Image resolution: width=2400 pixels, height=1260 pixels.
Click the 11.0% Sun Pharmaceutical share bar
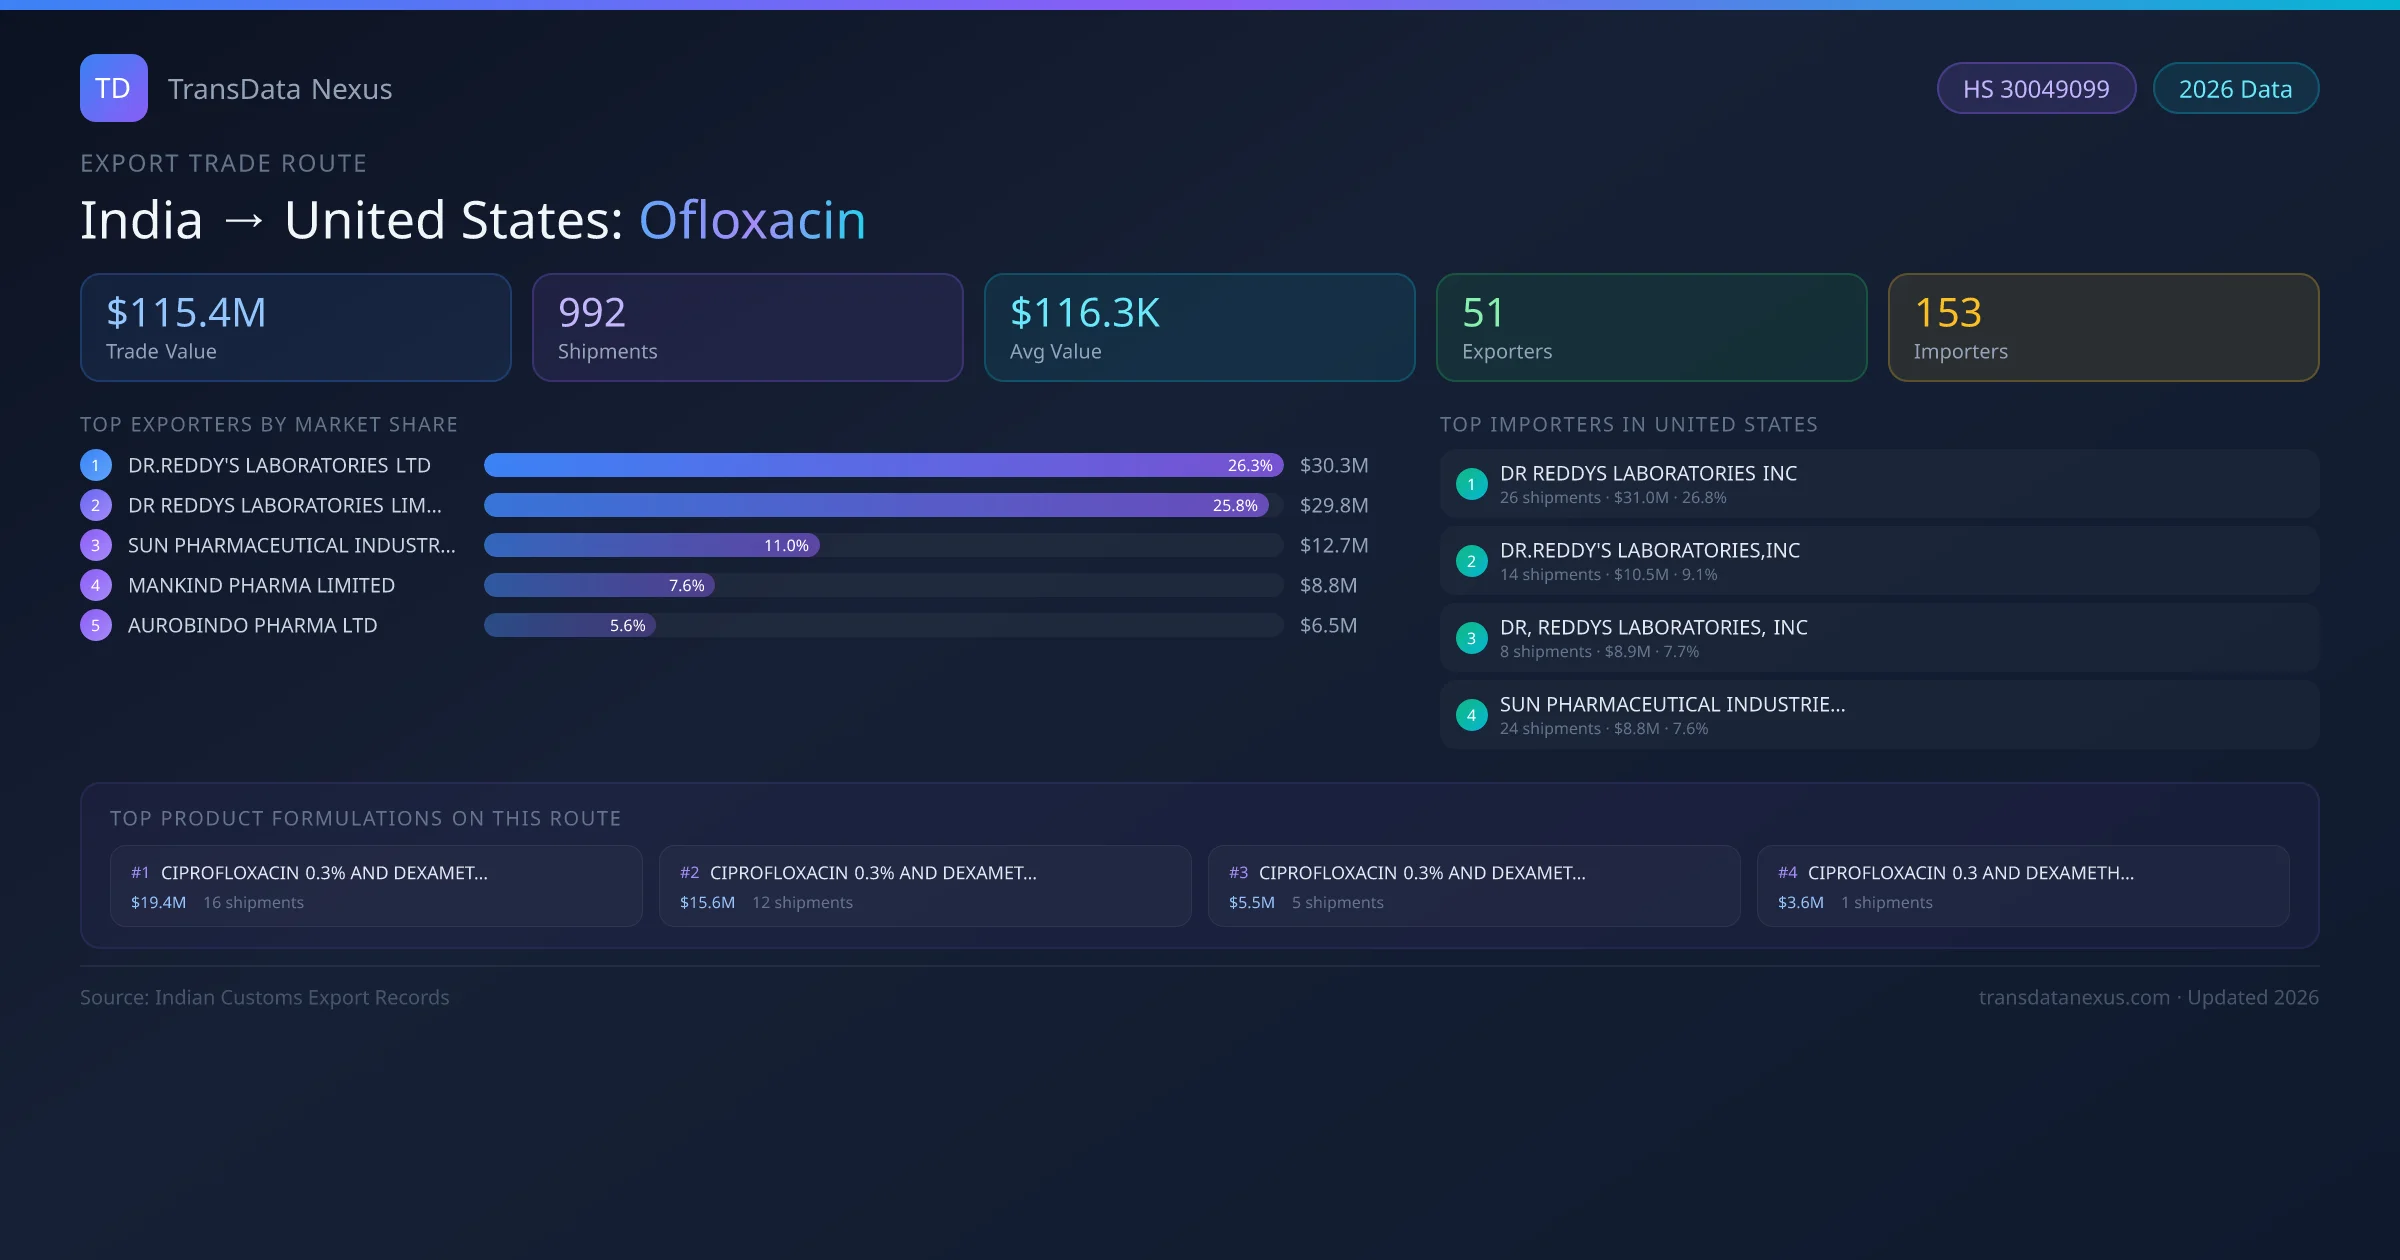[x=651, y=545]
